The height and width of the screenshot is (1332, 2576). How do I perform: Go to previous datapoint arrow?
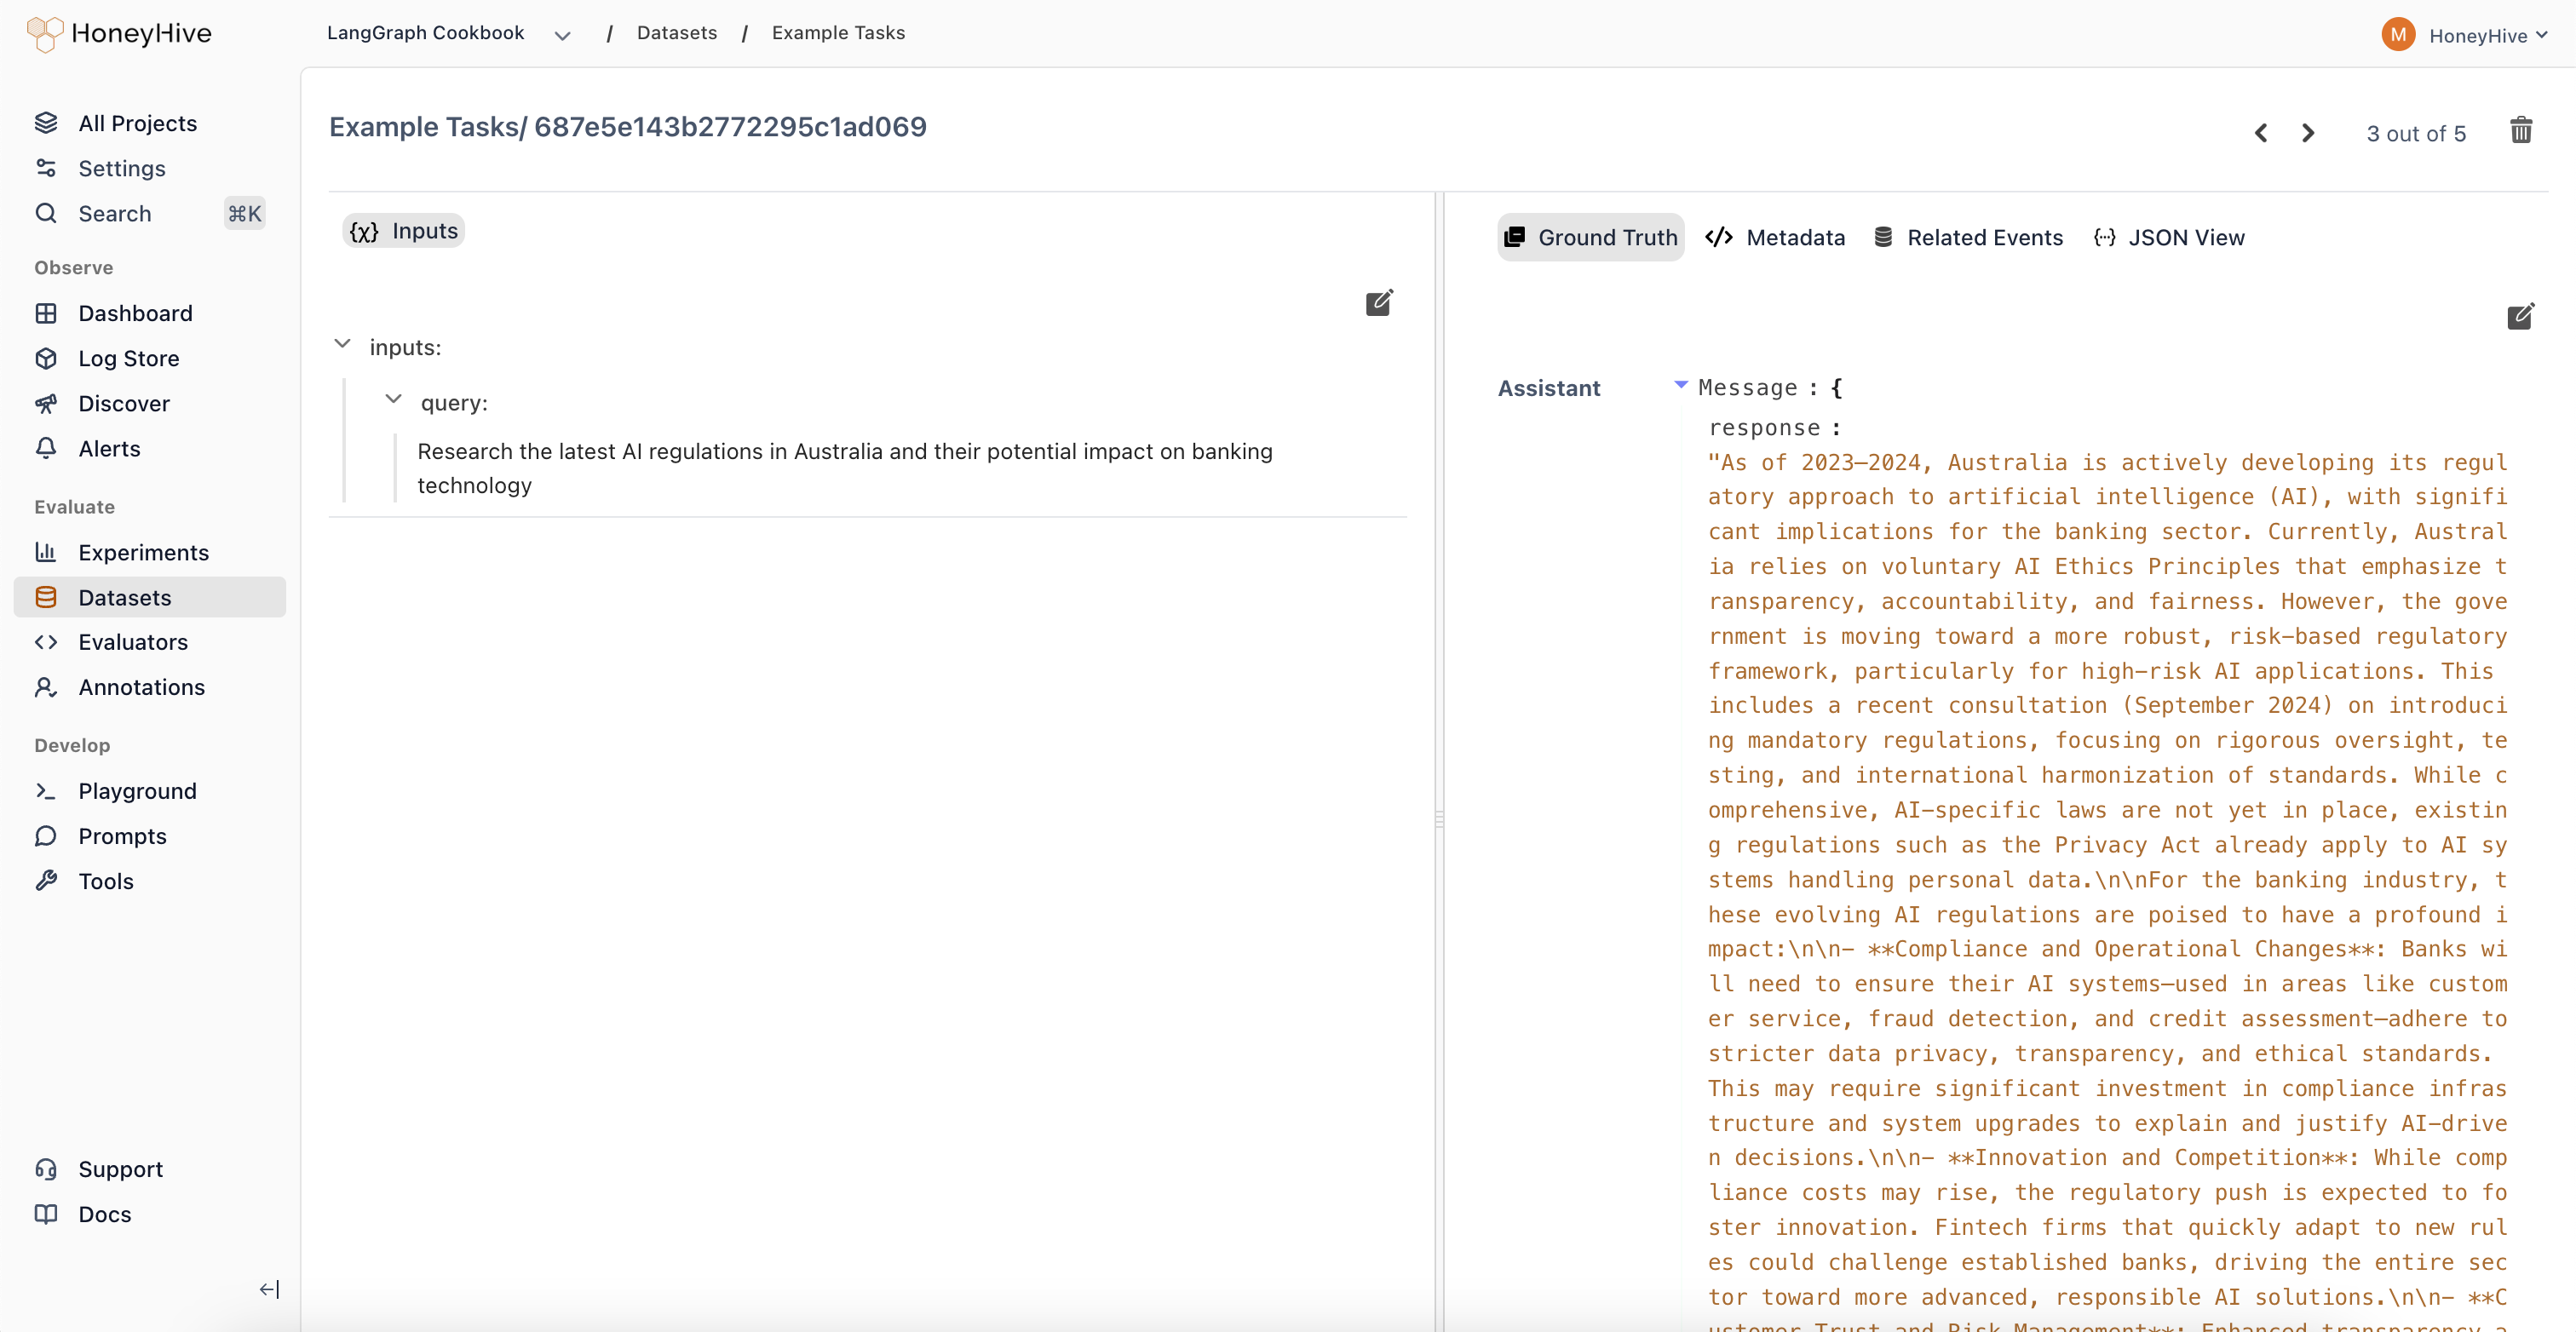pos(2260,133)
